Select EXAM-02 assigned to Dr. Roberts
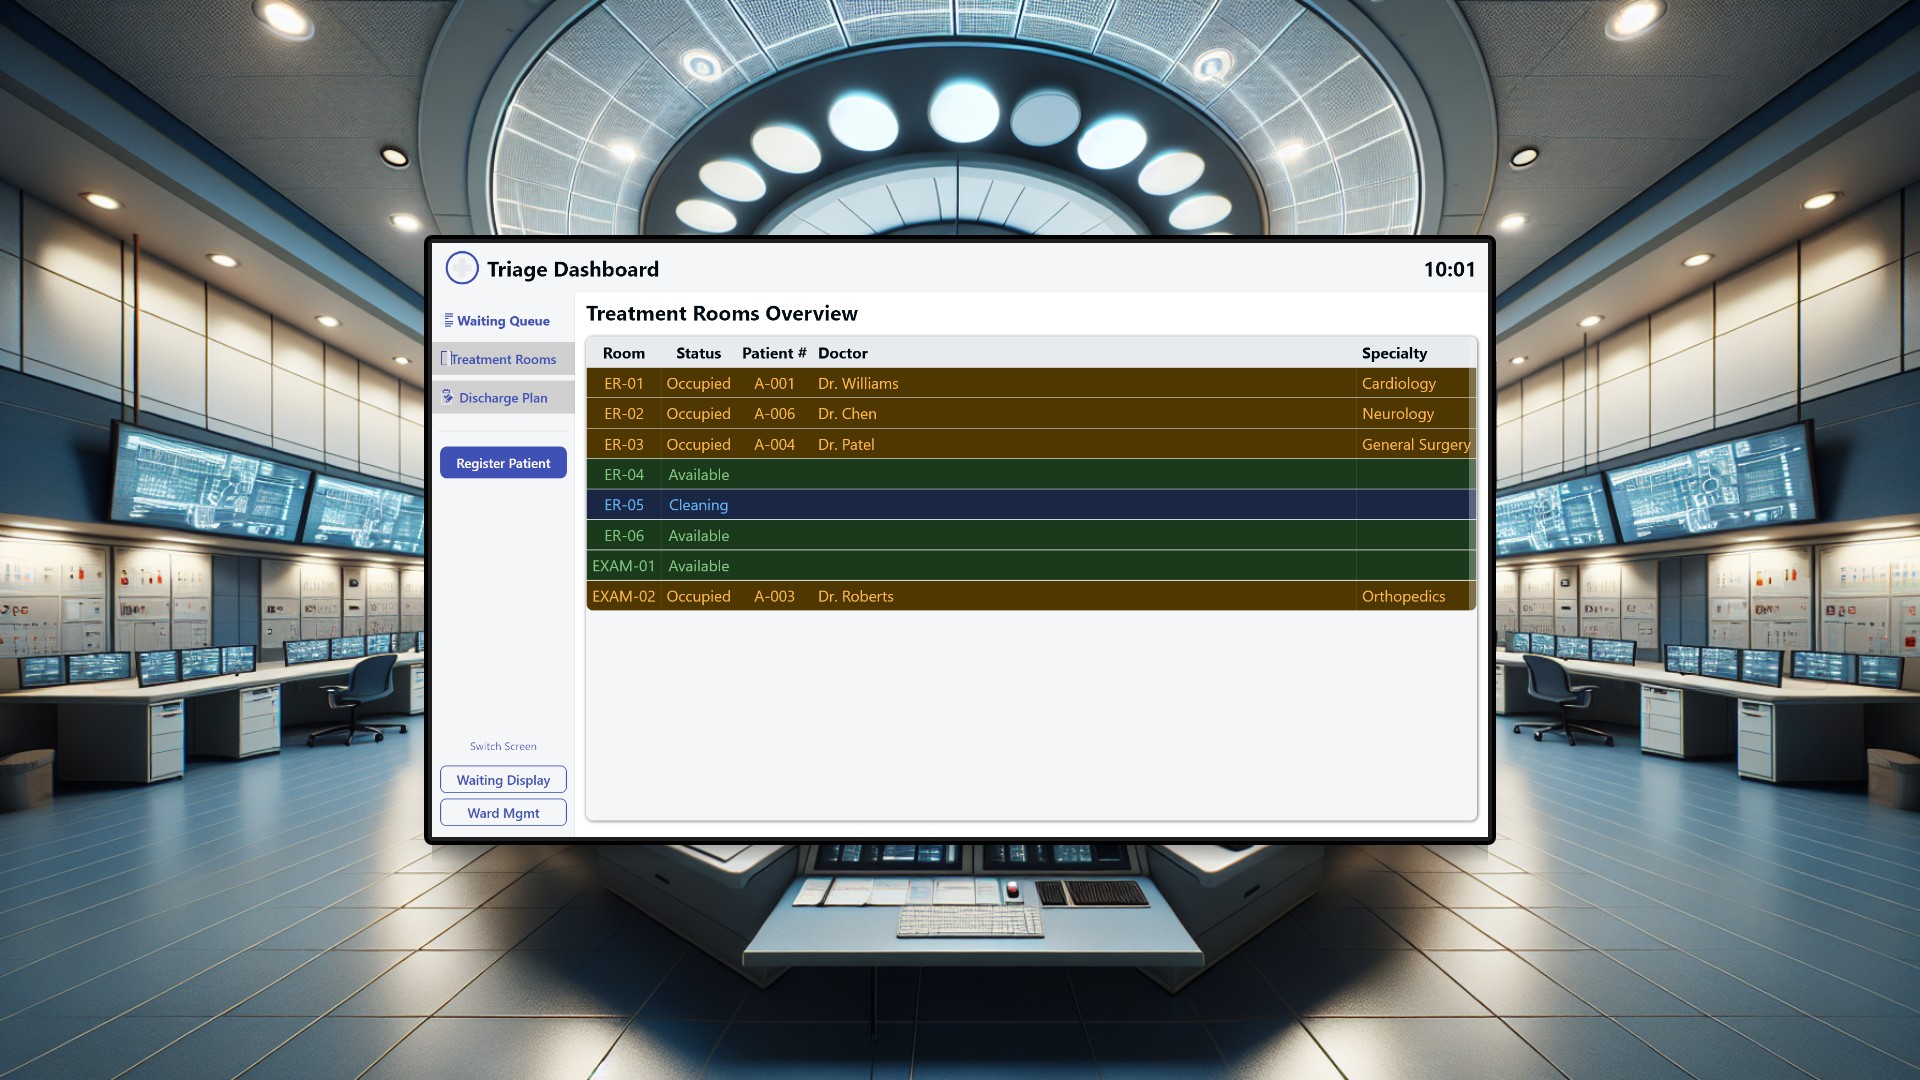The height and width of the screenshot is (1080, 1920). [x=1030, y=596]
